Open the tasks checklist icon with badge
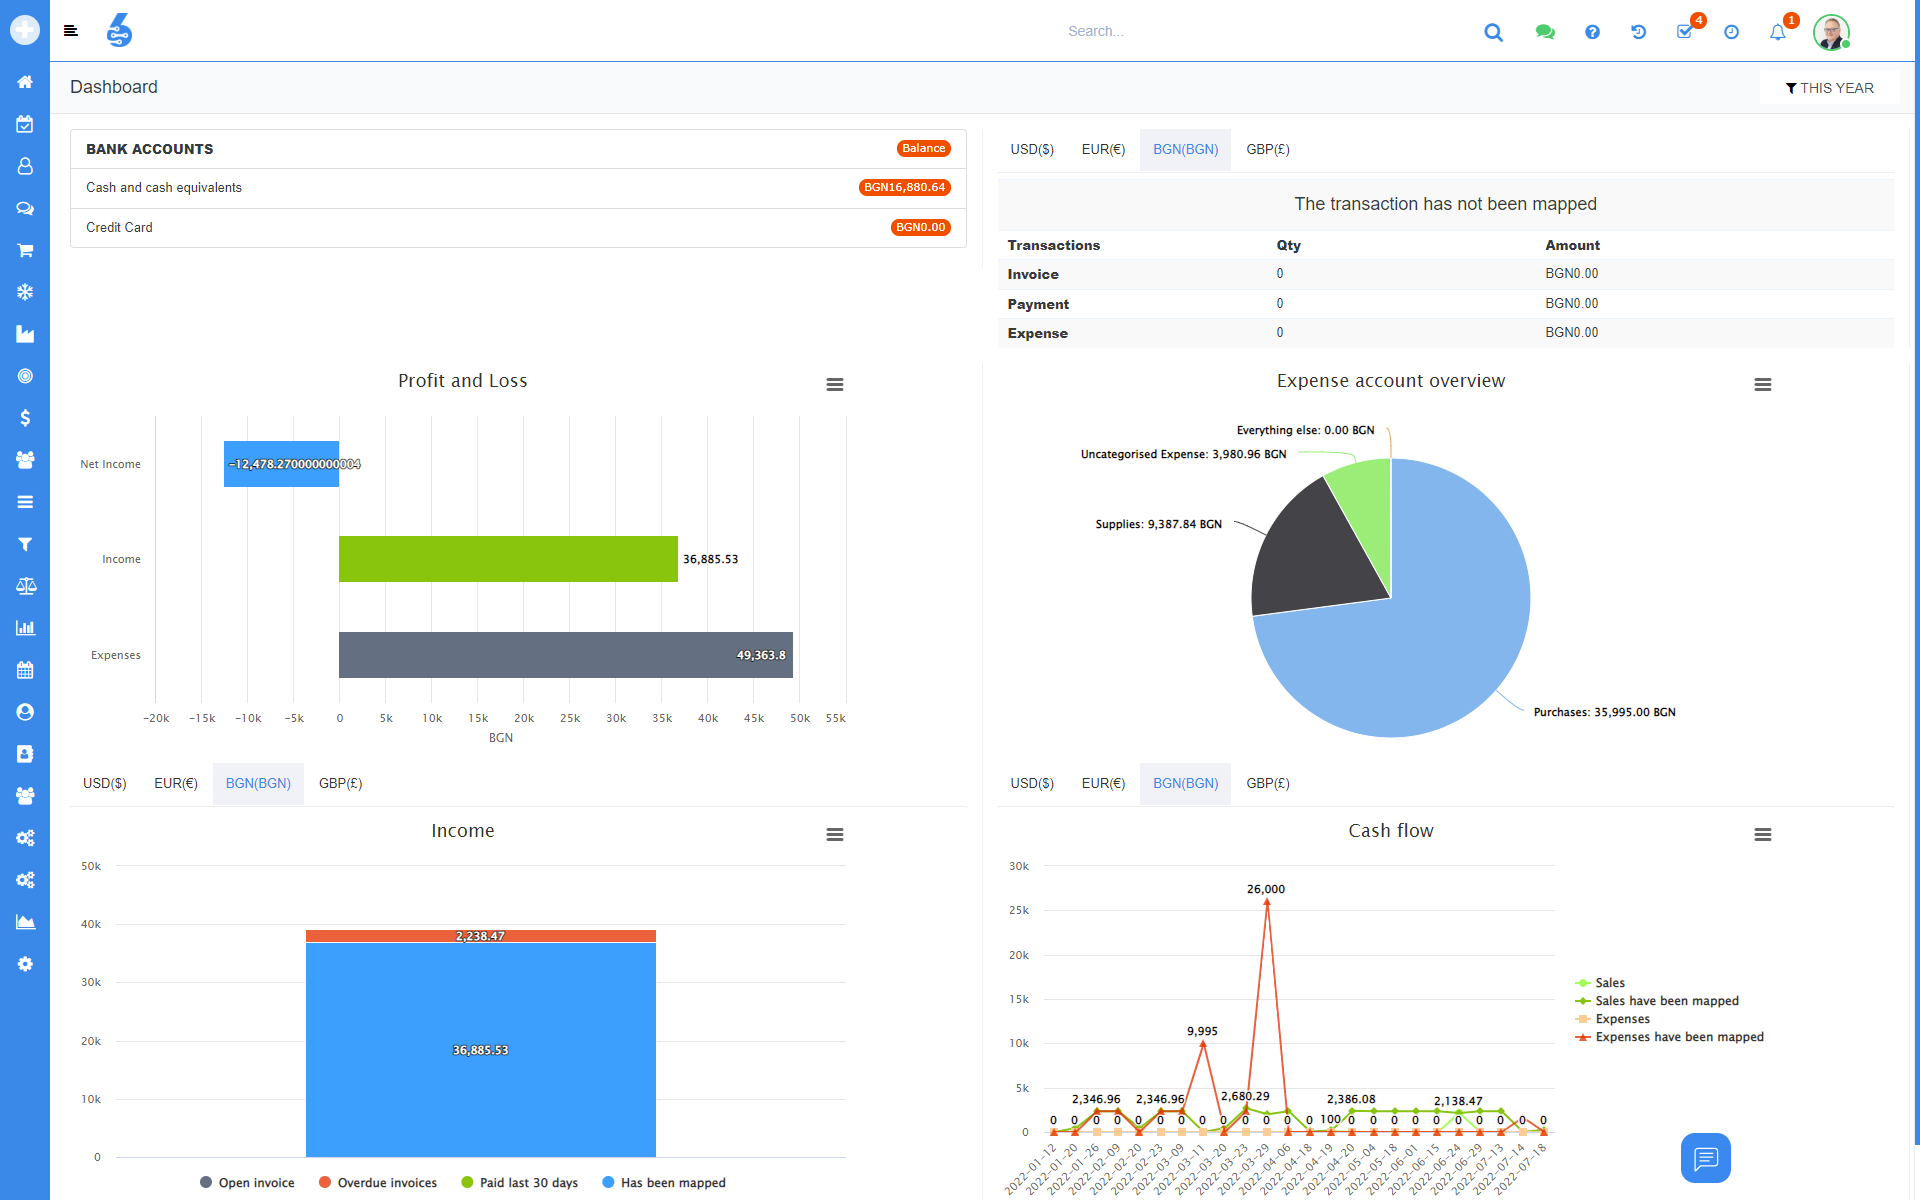This screenshot has height=1200, width=1920. point(1685,32)
